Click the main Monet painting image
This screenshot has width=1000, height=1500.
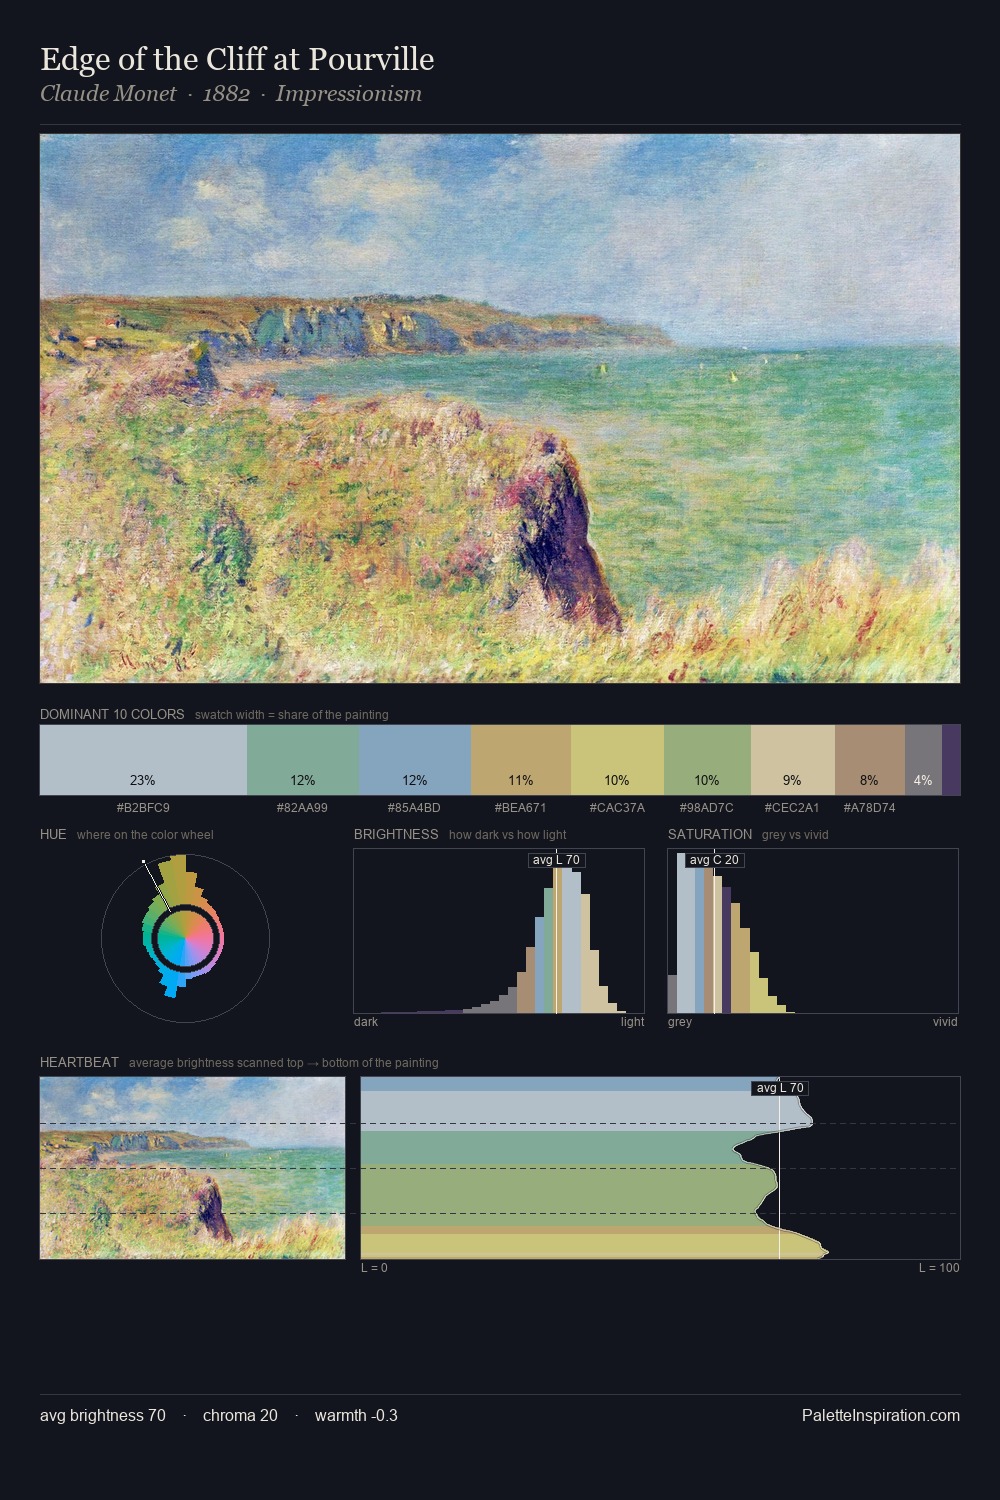tap(500, 409)
